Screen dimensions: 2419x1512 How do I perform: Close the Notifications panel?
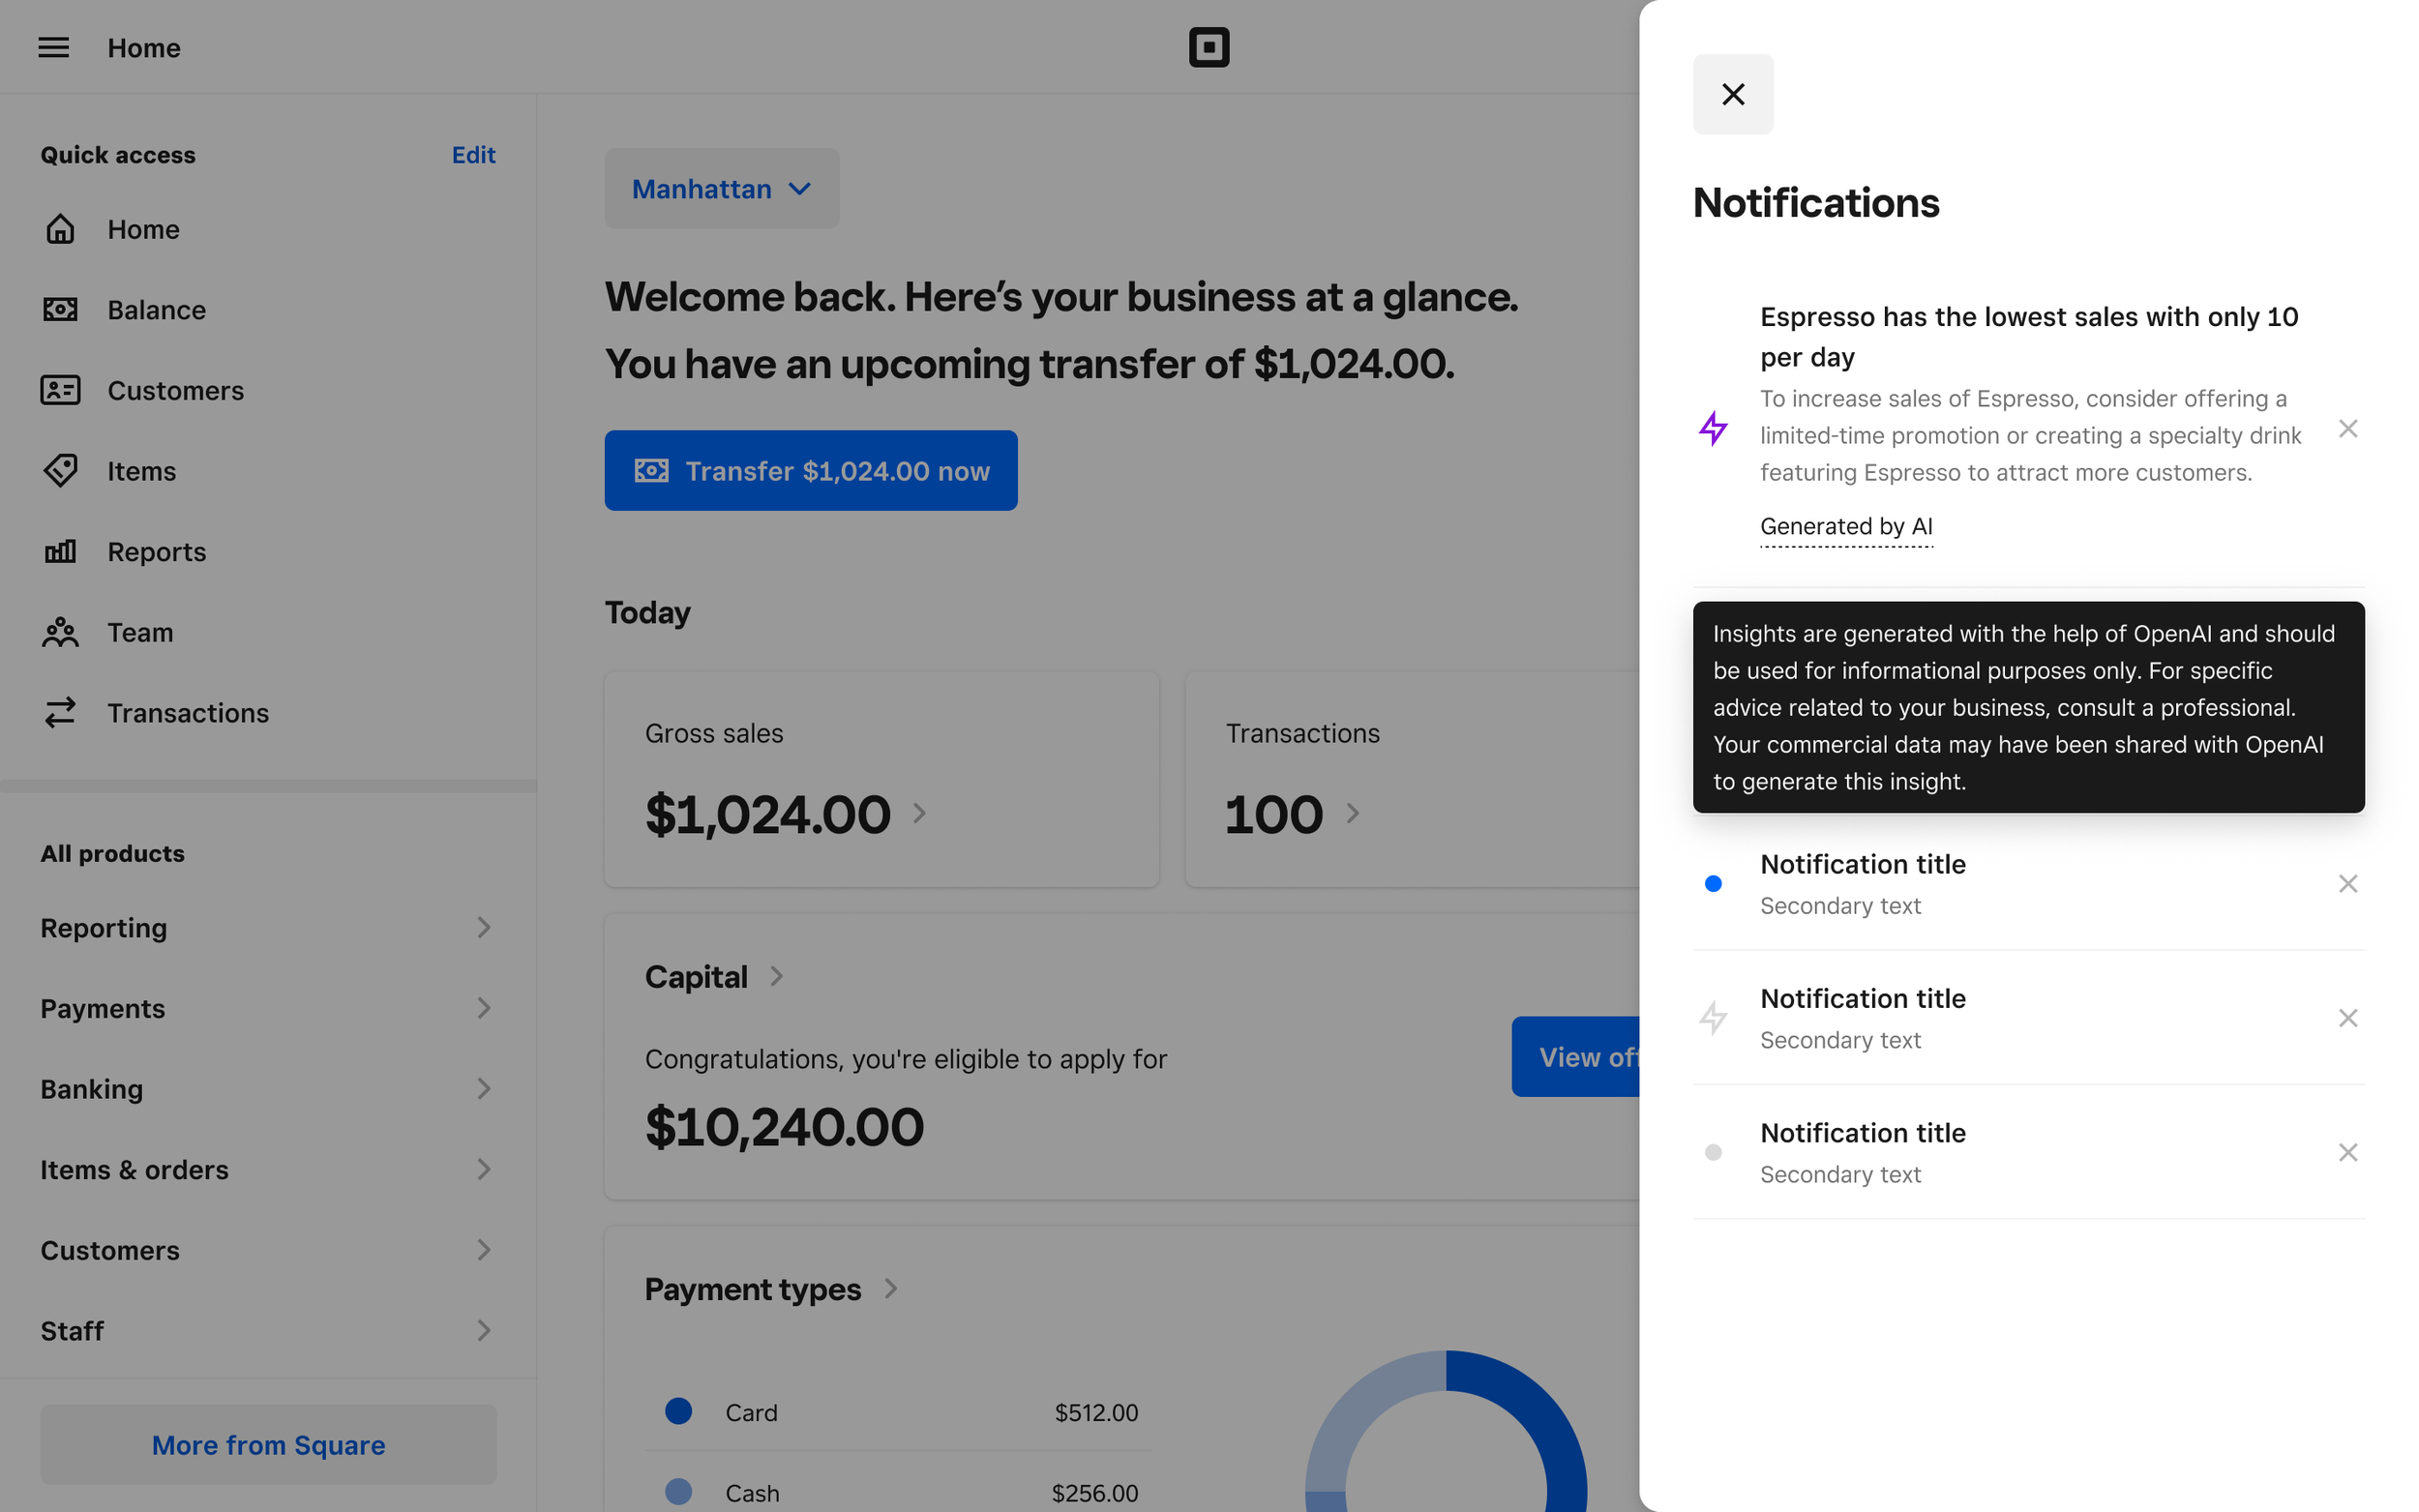[1732, 94]
